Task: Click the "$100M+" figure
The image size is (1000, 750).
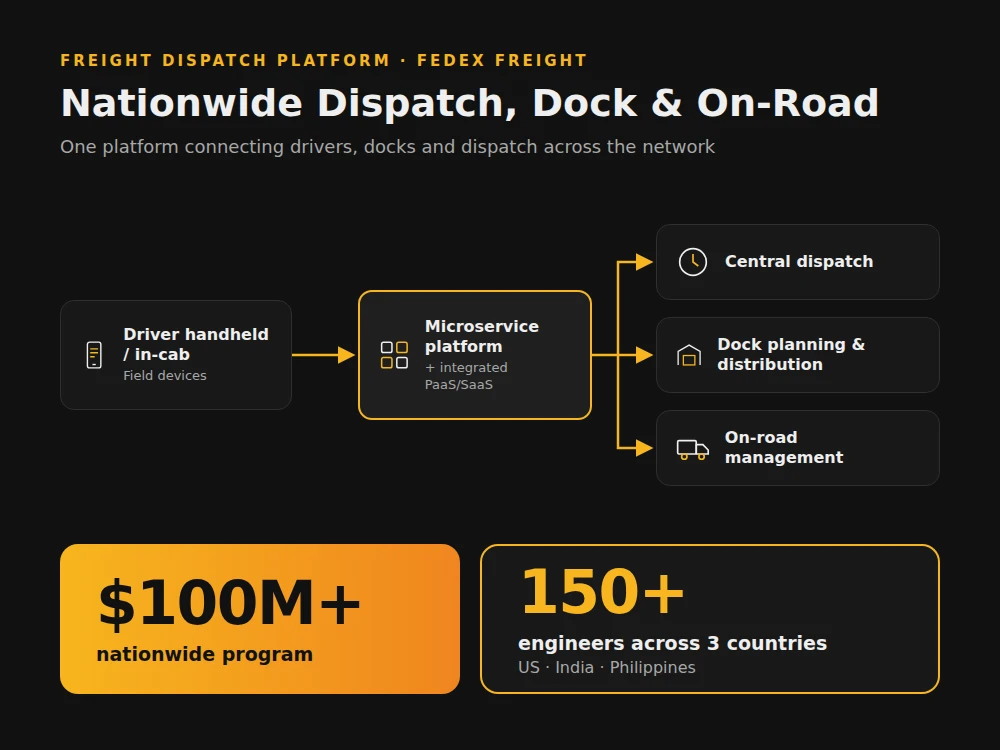Action: pyautogui.click(x=229, y=603)
